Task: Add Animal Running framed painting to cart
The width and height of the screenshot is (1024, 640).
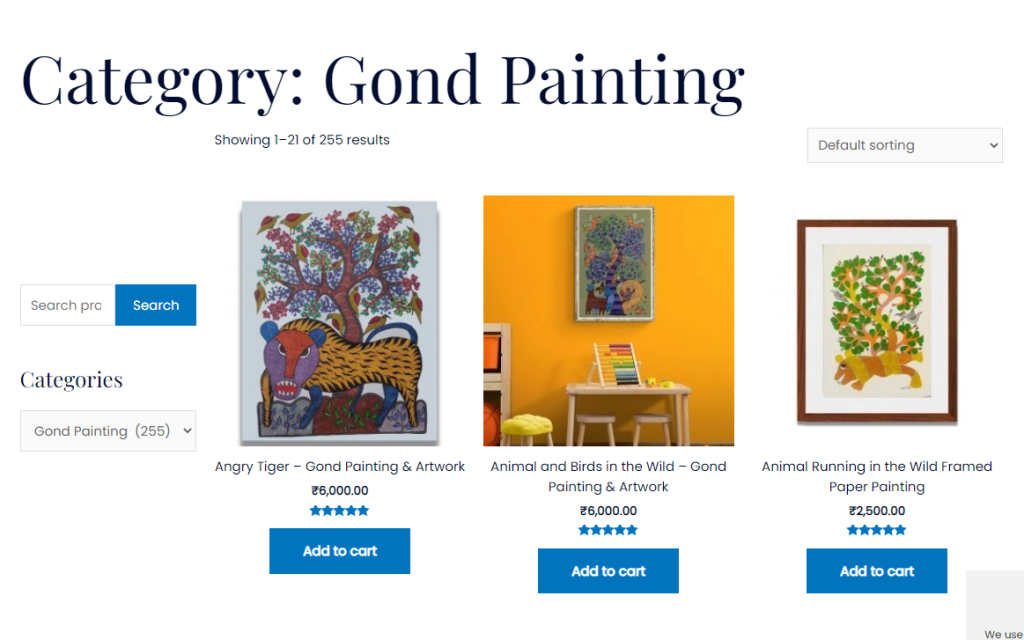Action: [x=876, y=571]
